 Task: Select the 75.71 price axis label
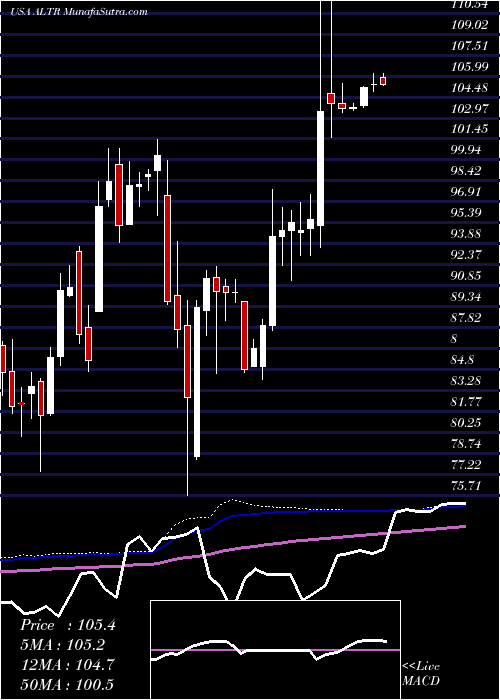pyautogui.click(x=466, y=485)
